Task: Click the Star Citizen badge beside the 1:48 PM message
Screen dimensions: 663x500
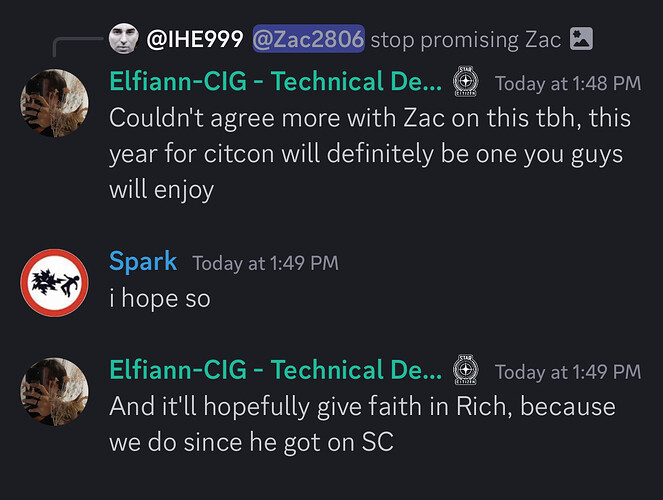Action: (466, 81)
